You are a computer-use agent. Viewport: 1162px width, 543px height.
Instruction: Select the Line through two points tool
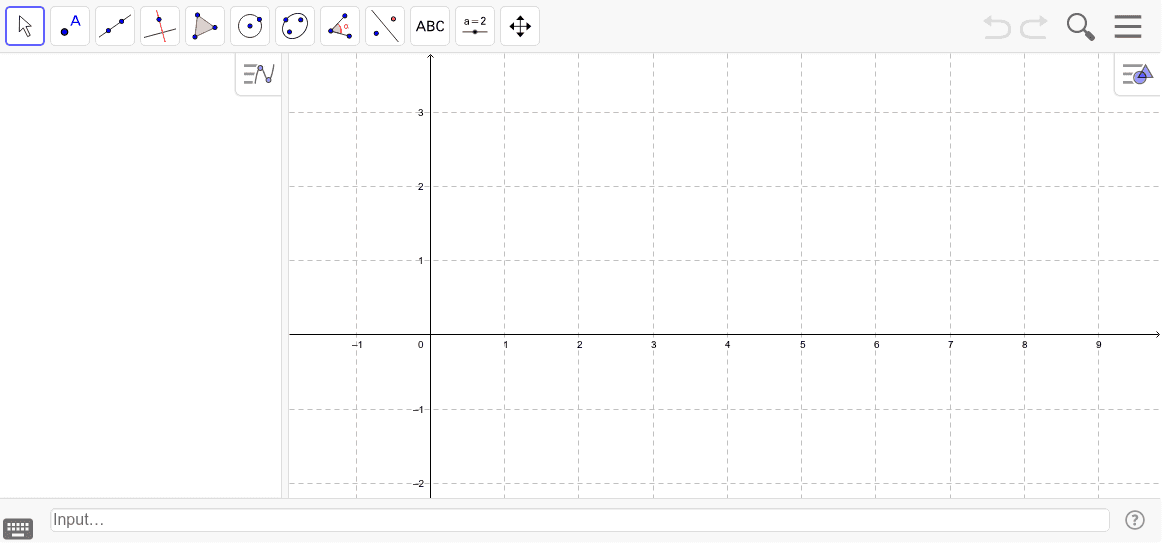(x=115, y=27)
